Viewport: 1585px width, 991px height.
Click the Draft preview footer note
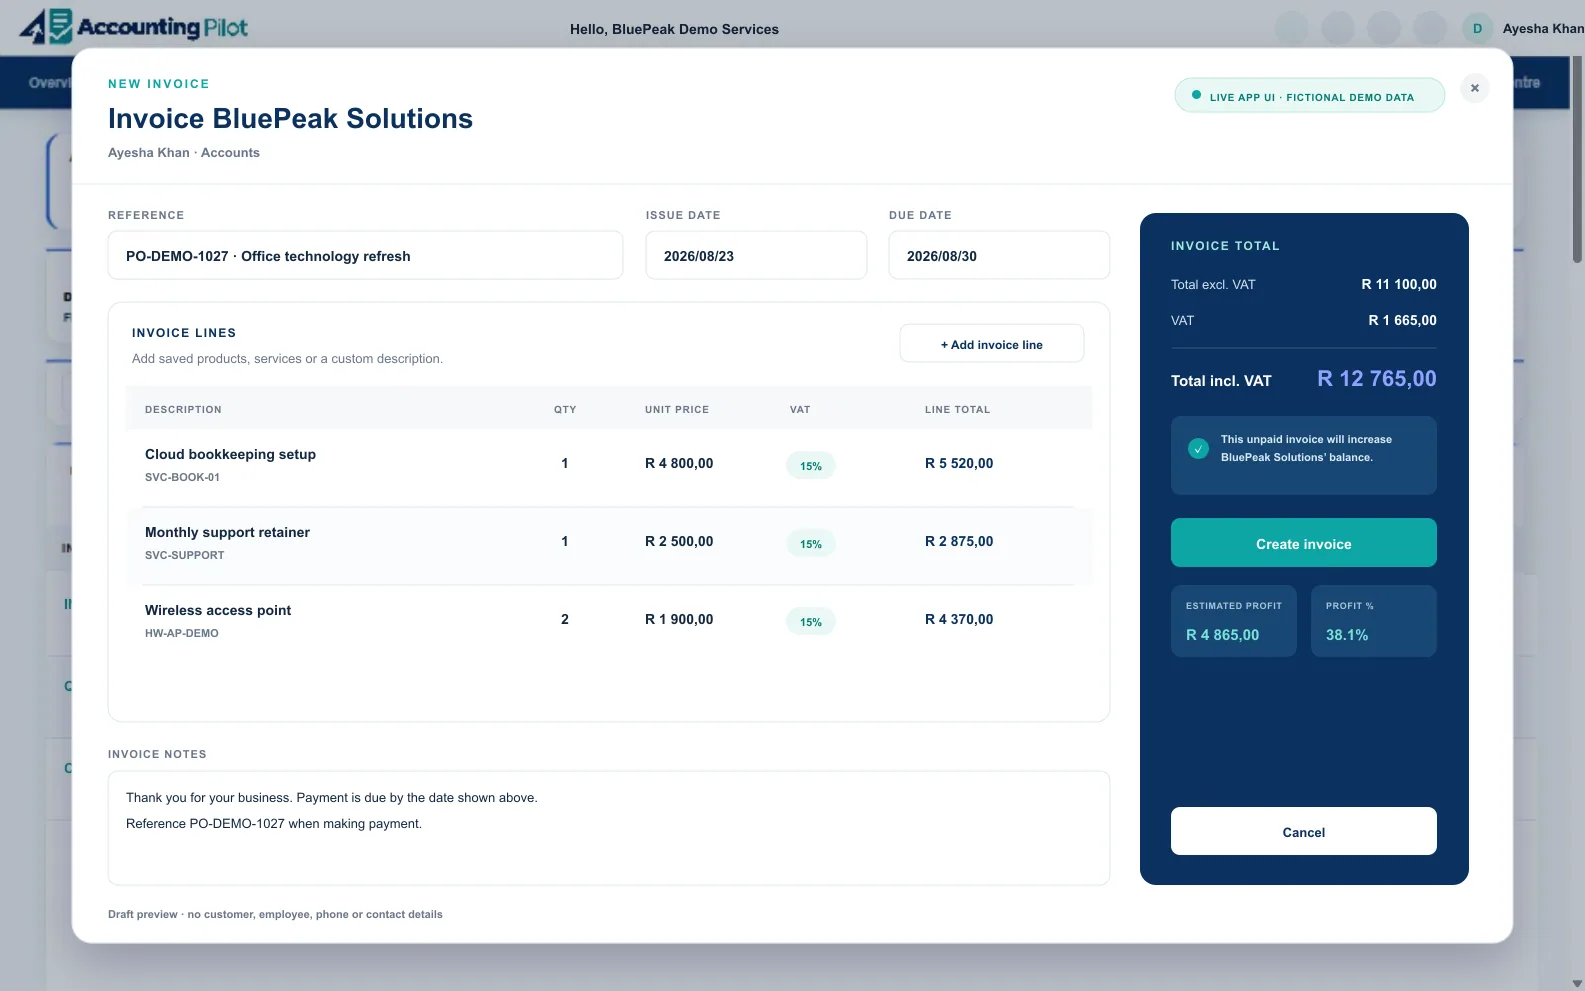click(275, 914)
